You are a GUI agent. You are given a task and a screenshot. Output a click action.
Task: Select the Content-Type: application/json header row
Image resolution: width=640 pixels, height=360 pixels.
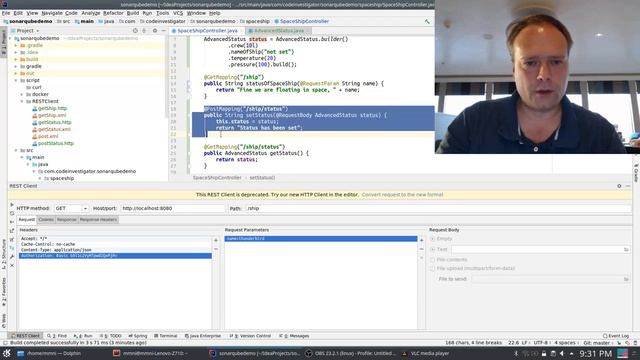tap(116, 250)
